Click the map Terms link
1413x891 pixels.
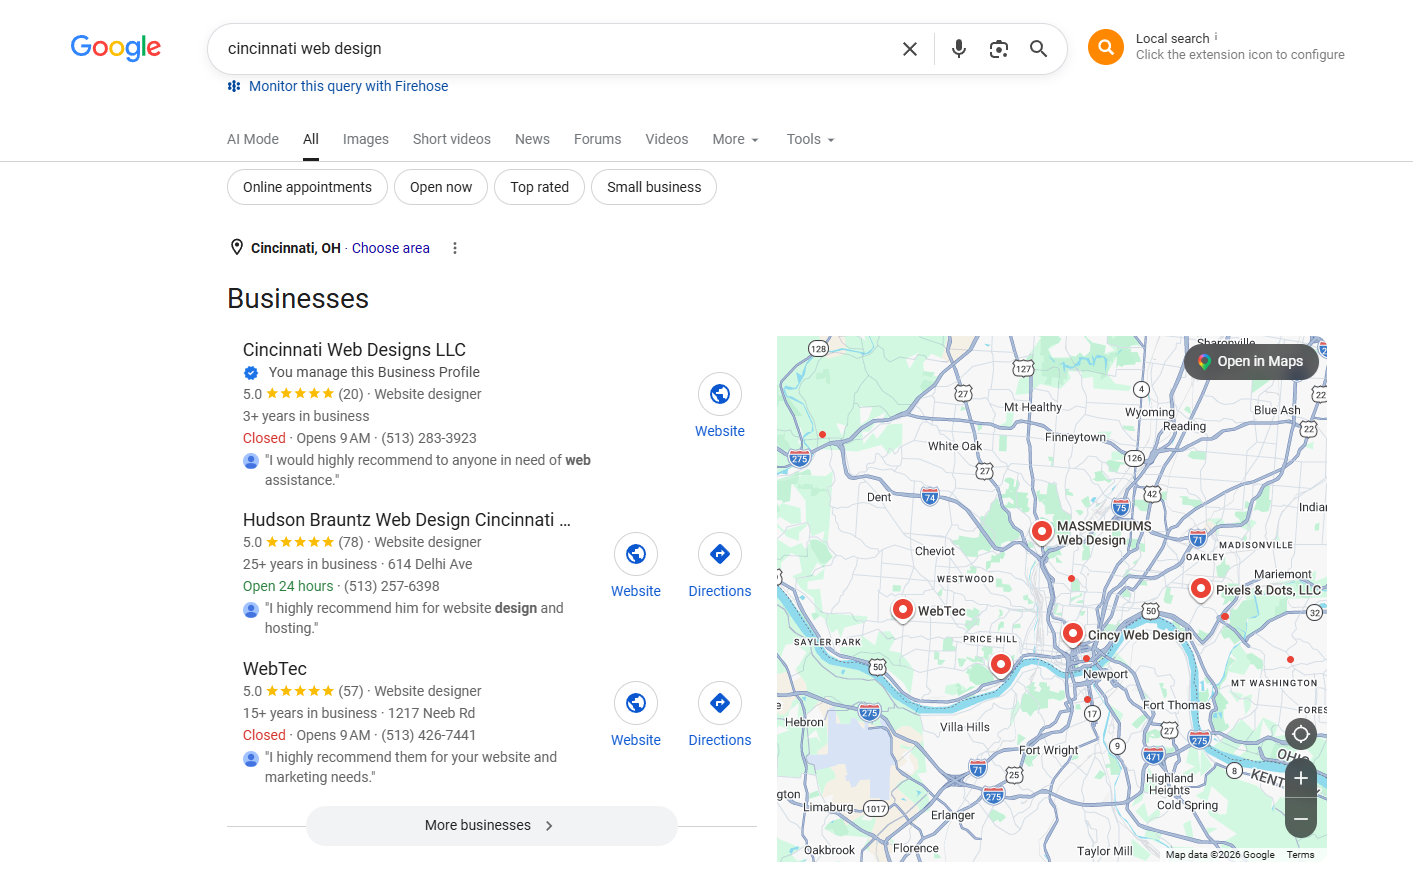(x=1300, y=855)
